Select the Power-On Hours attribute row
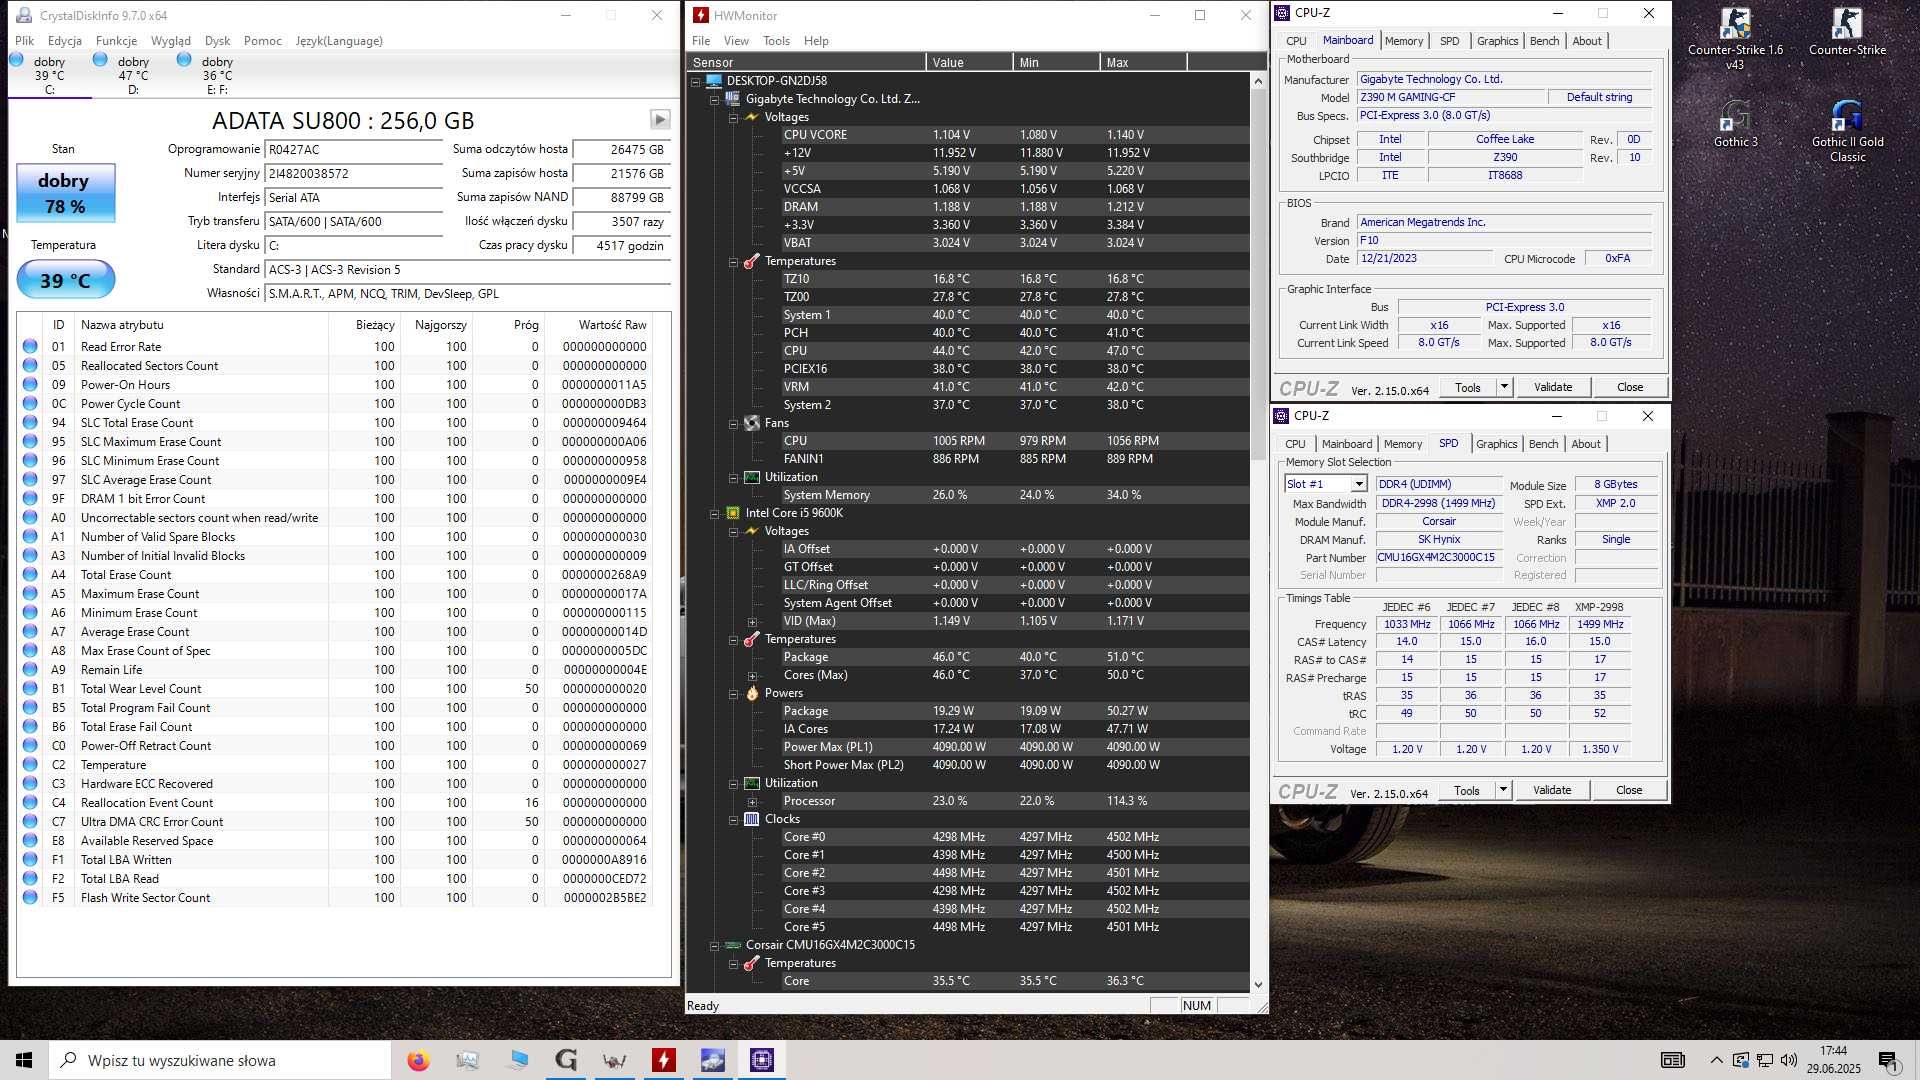This screenshot has height=1080, width=1920. (x=336, y=385)
